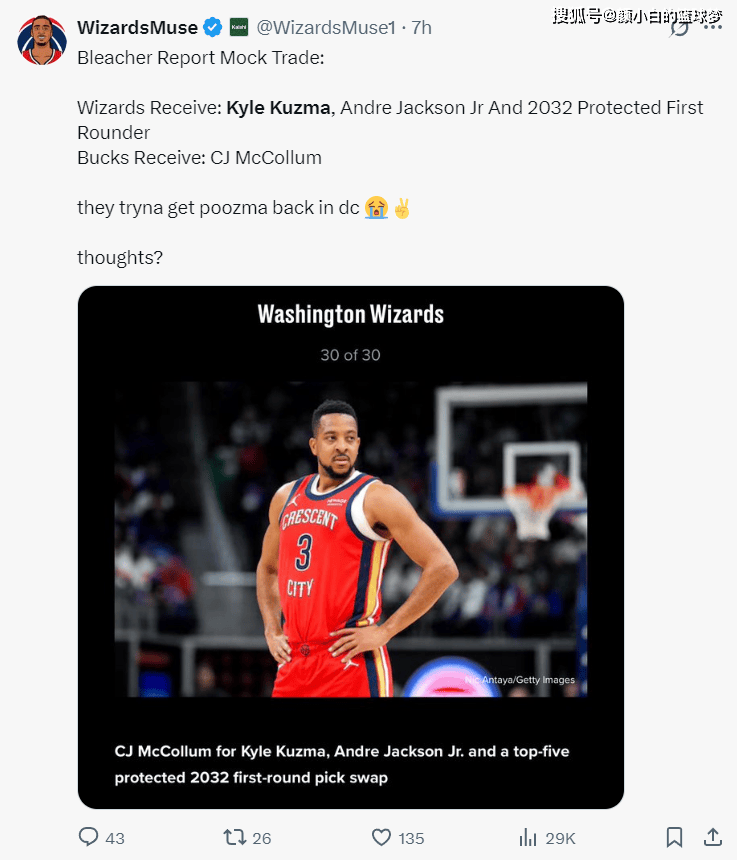Screen dimensions: 737x860
Task: Click the 135 likes count
Action: pyautogui.click(x=411, y=838)
